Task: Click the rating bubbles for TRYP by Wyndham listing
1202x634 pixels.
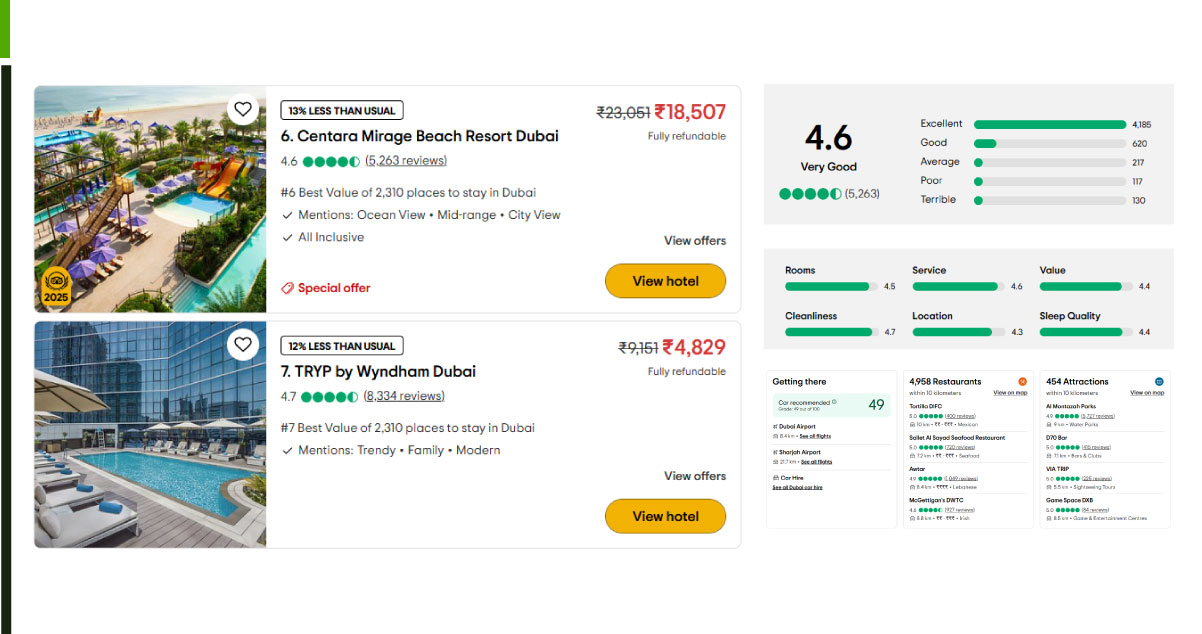Action: point(329,397)
